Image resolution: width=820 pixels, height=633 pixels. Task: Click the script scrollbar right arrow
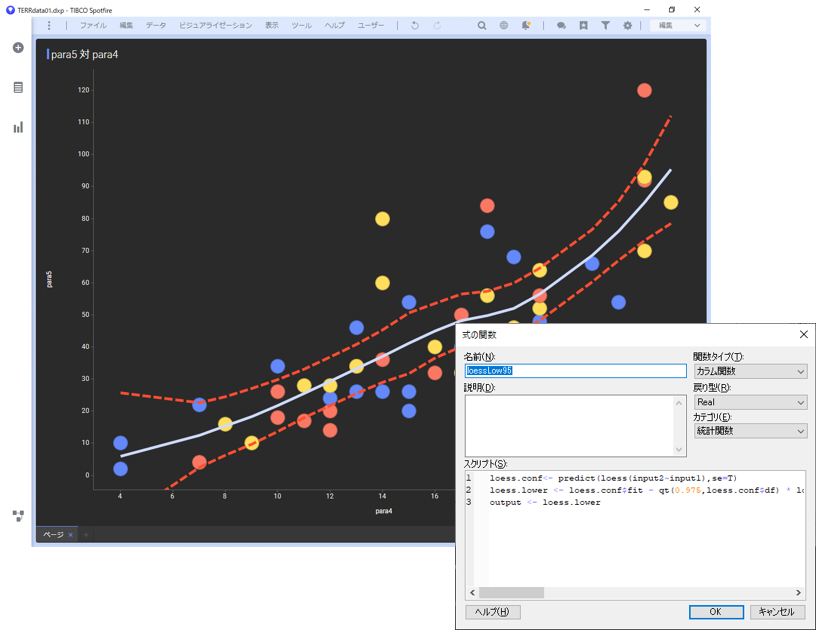tap(798, 593)
